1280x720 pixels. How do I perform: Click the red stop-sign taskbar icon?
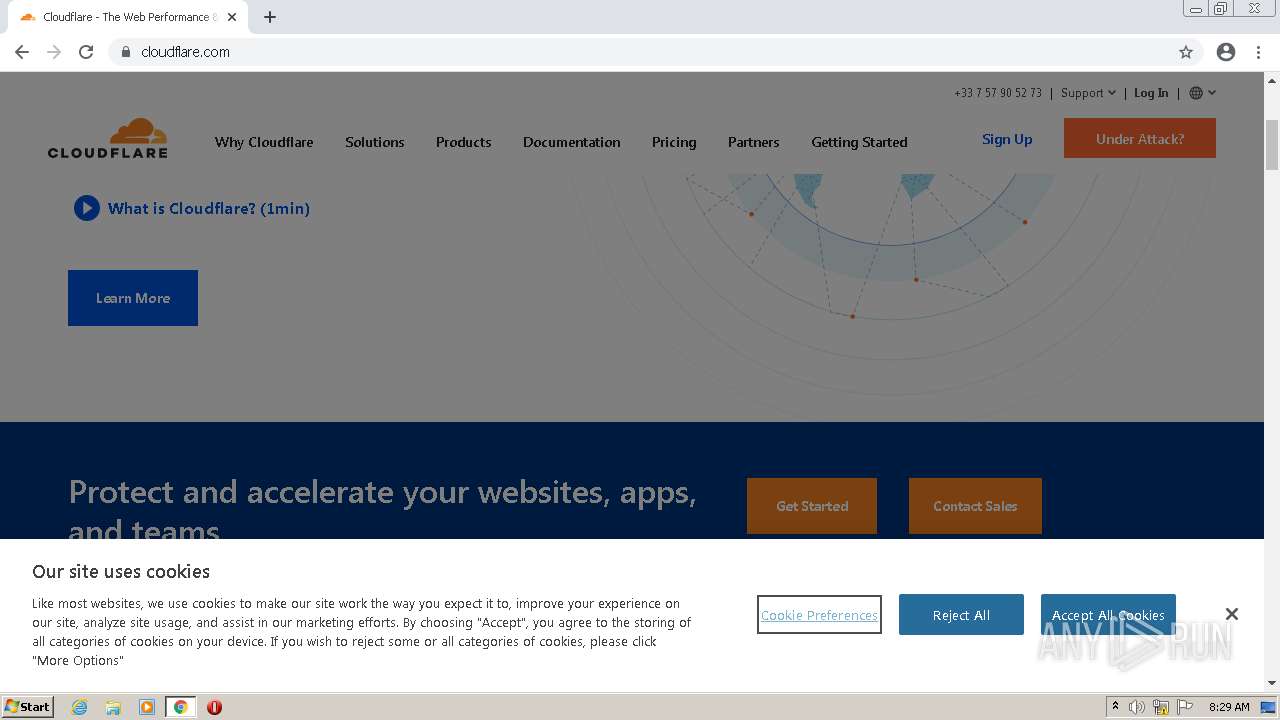(214, 707)
